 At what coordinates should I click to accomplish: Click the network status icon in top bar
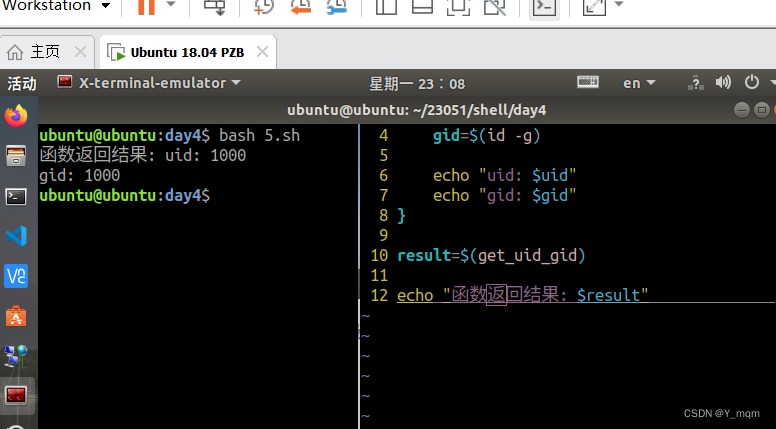(695, 83)
